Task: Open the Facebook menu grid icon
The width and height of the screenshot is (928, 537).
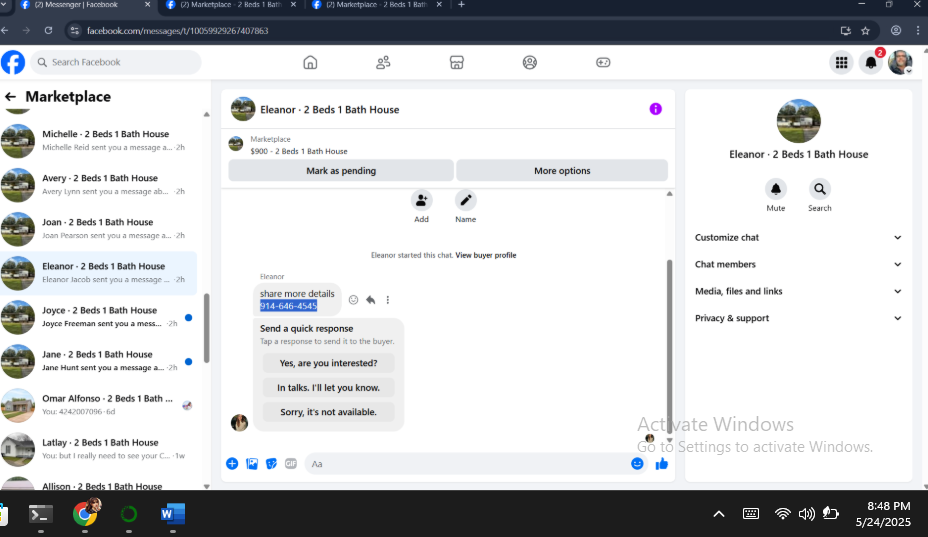Action: tap(841, 62)
